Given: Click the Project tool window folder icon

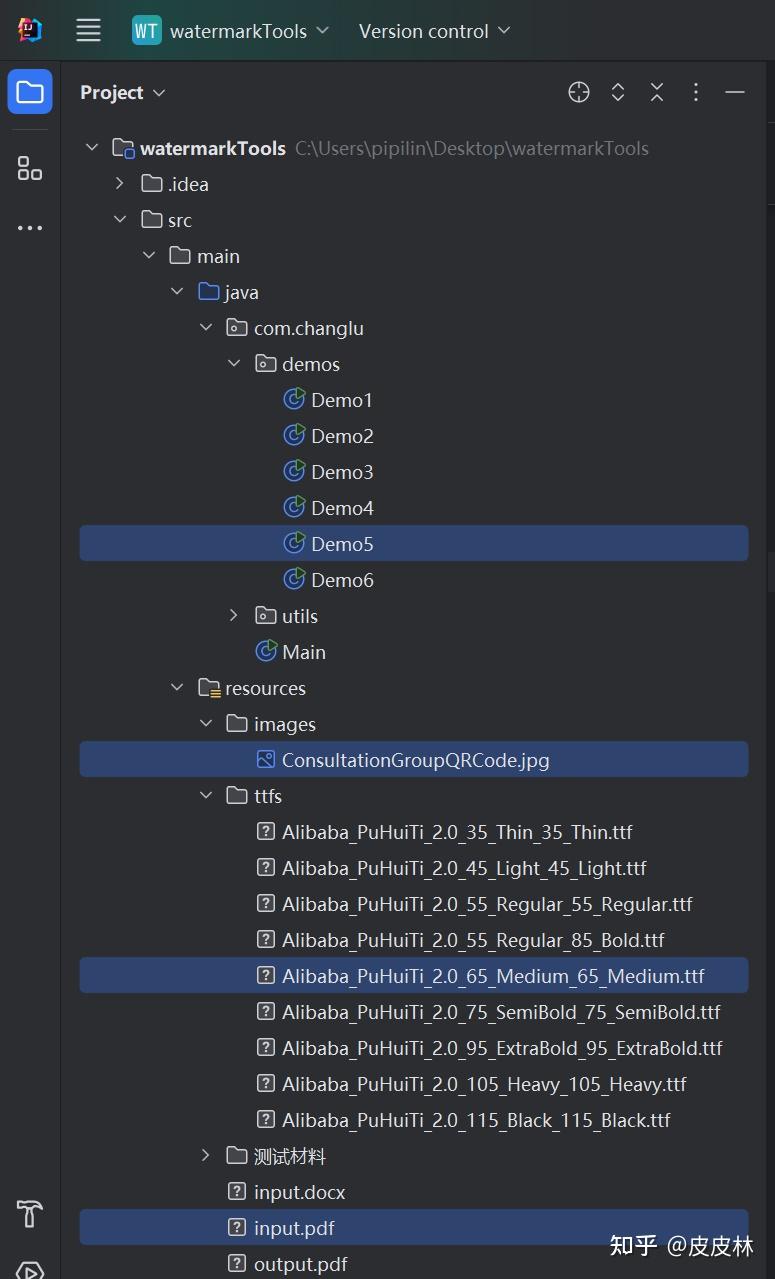Looking at the screenshot, I should coord(30,93).
